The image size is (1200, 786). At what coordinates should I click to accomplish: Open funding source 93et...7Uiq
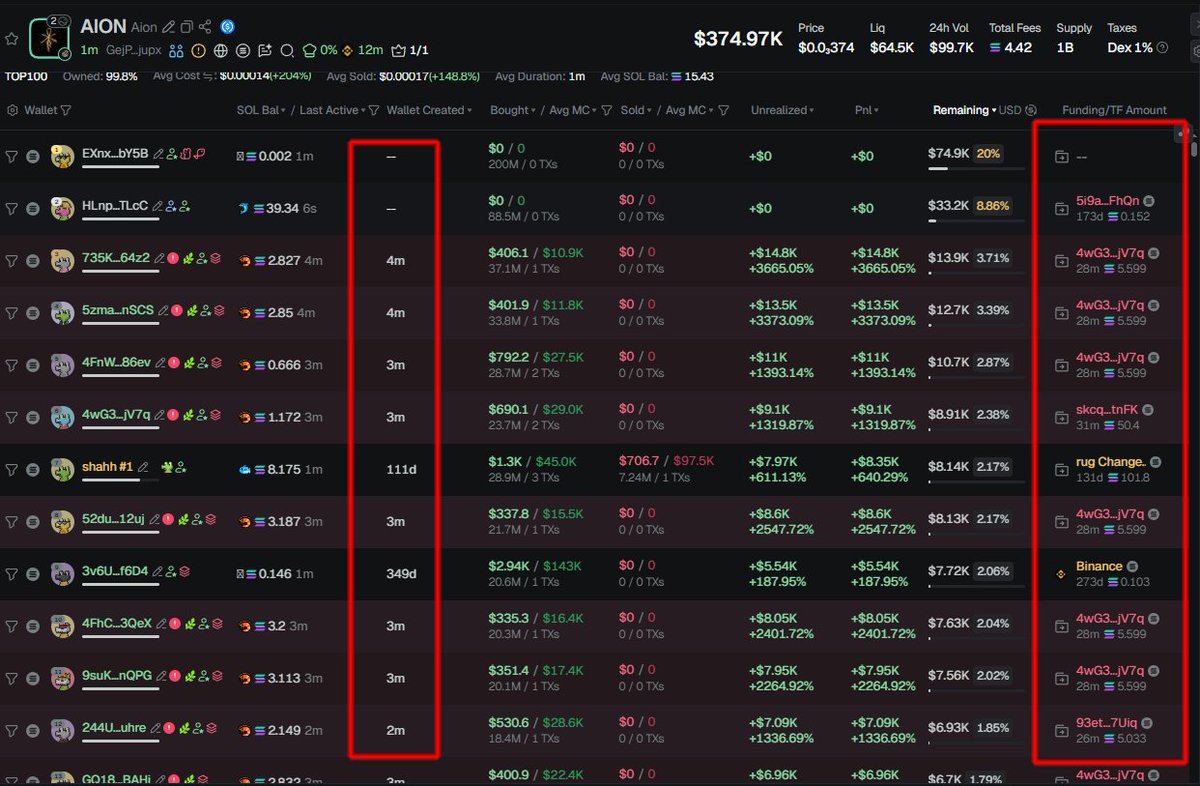click(1106, 722)
